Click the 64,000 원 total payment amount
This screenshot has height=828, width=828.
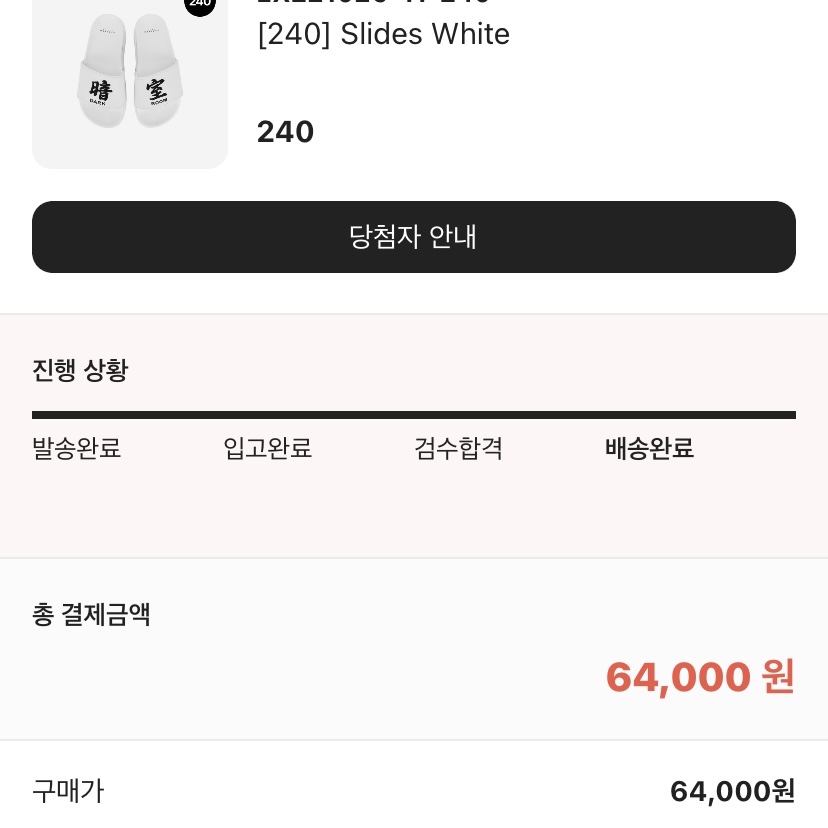coord(699,677)
